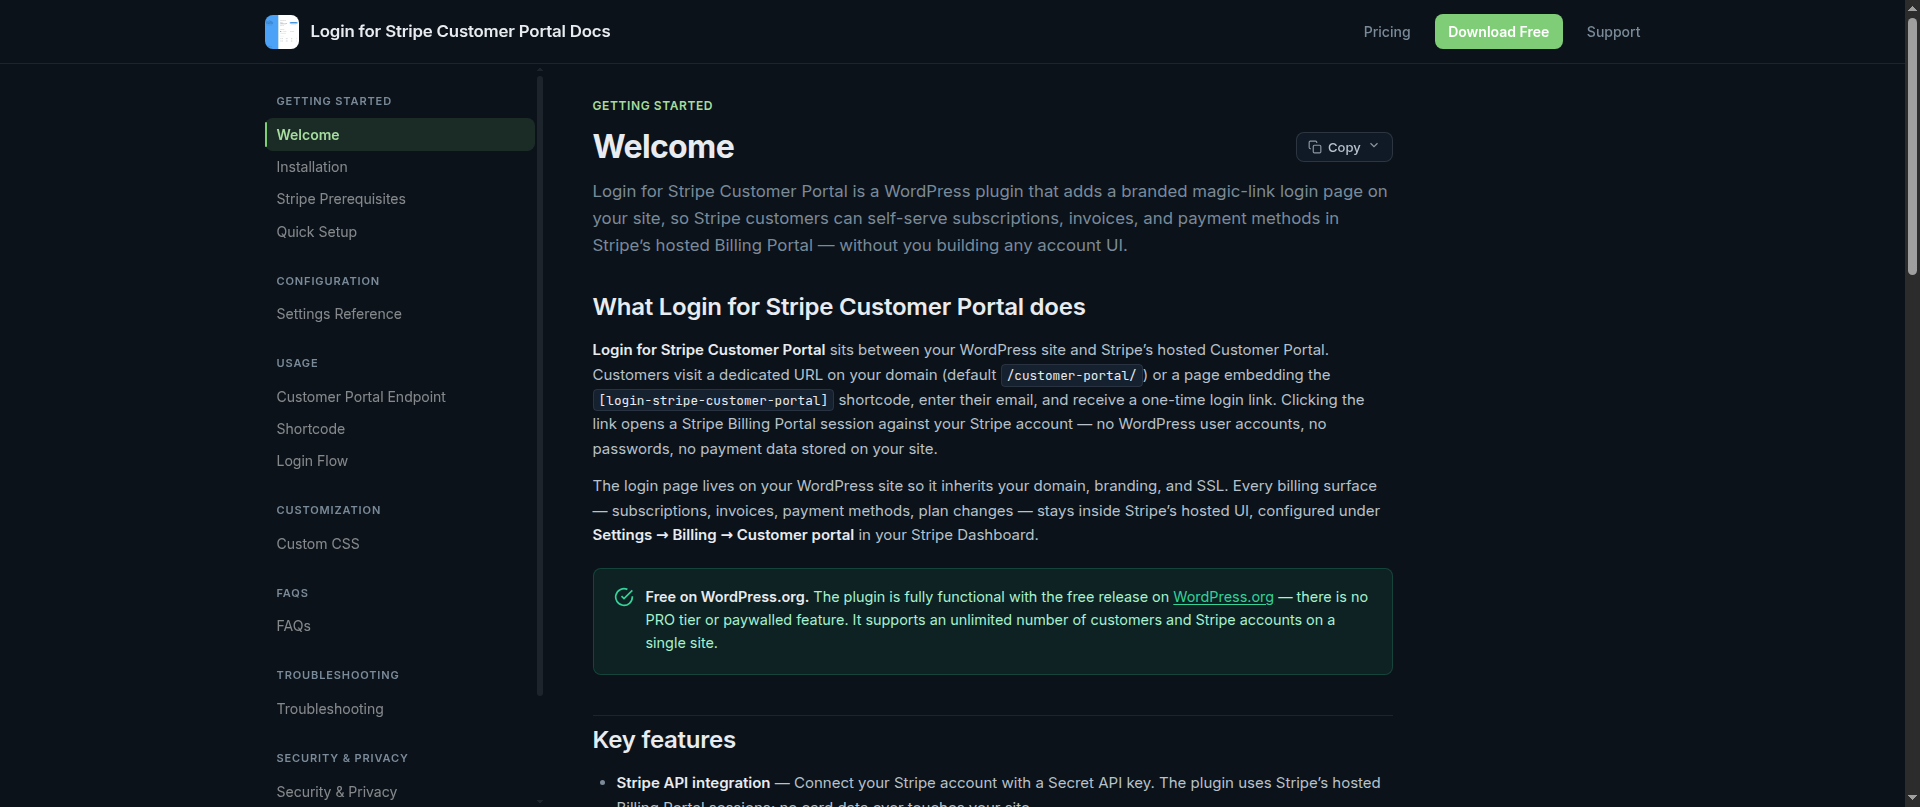This screenshot has width=1920, height=807.
Task: Click the CONFIGURATION sidebar heading
Action: coord(328,281)
